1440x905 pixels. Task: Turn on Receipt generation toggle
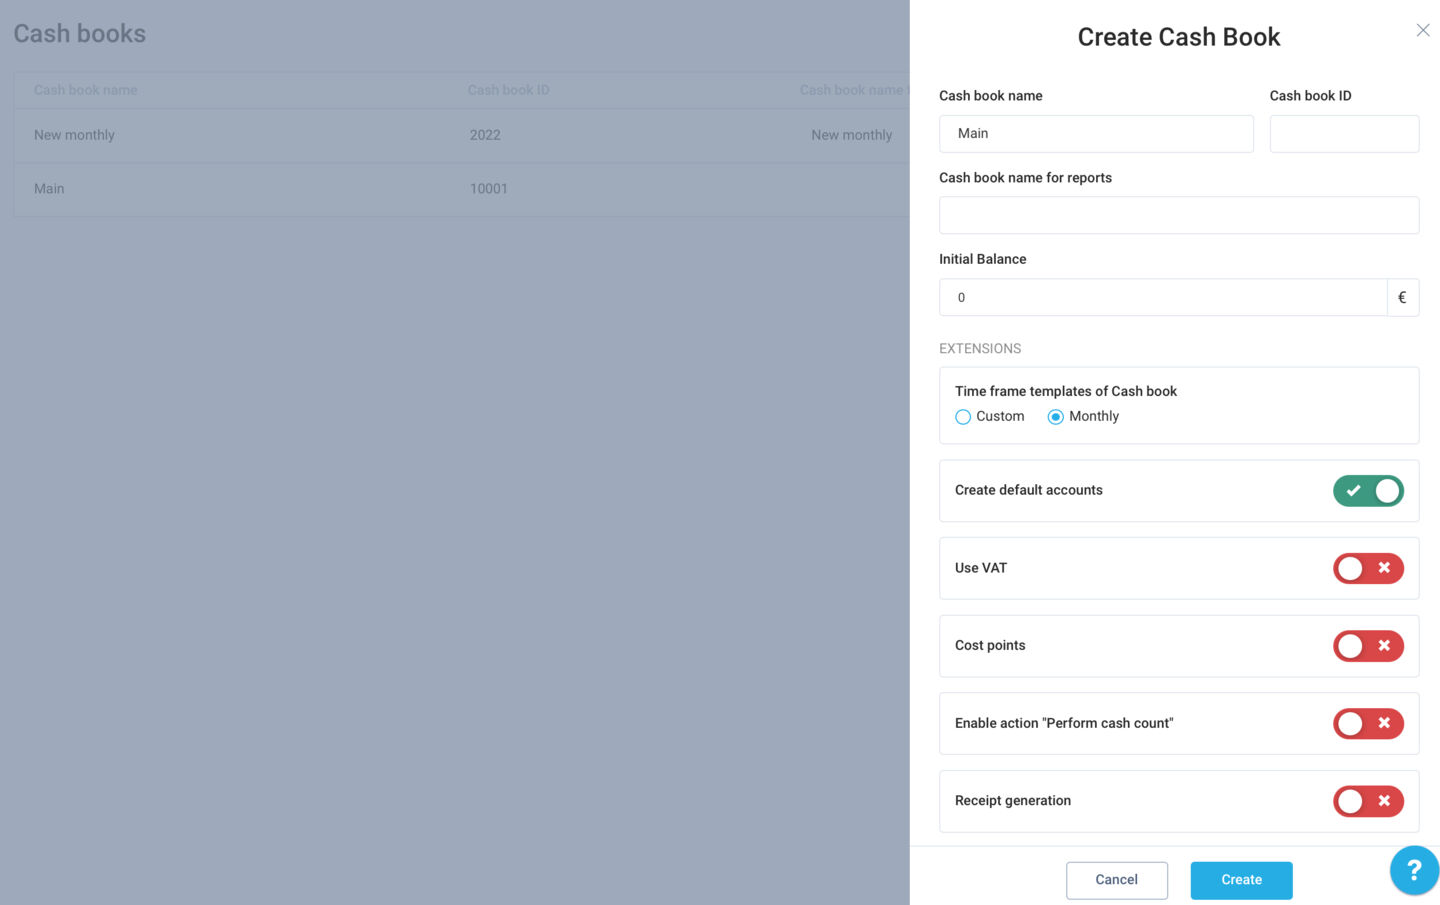pos(1368,801)
